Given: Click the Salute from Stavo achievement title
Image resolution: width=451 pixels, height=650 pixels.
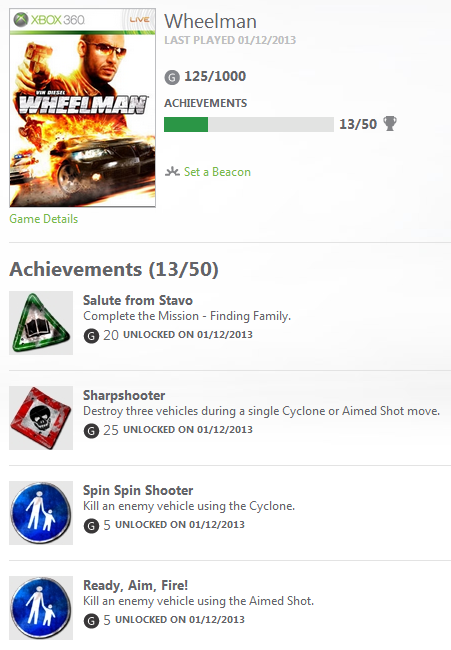Looking at the screenshot, I should pyautogui.click(x=138, y=300).
